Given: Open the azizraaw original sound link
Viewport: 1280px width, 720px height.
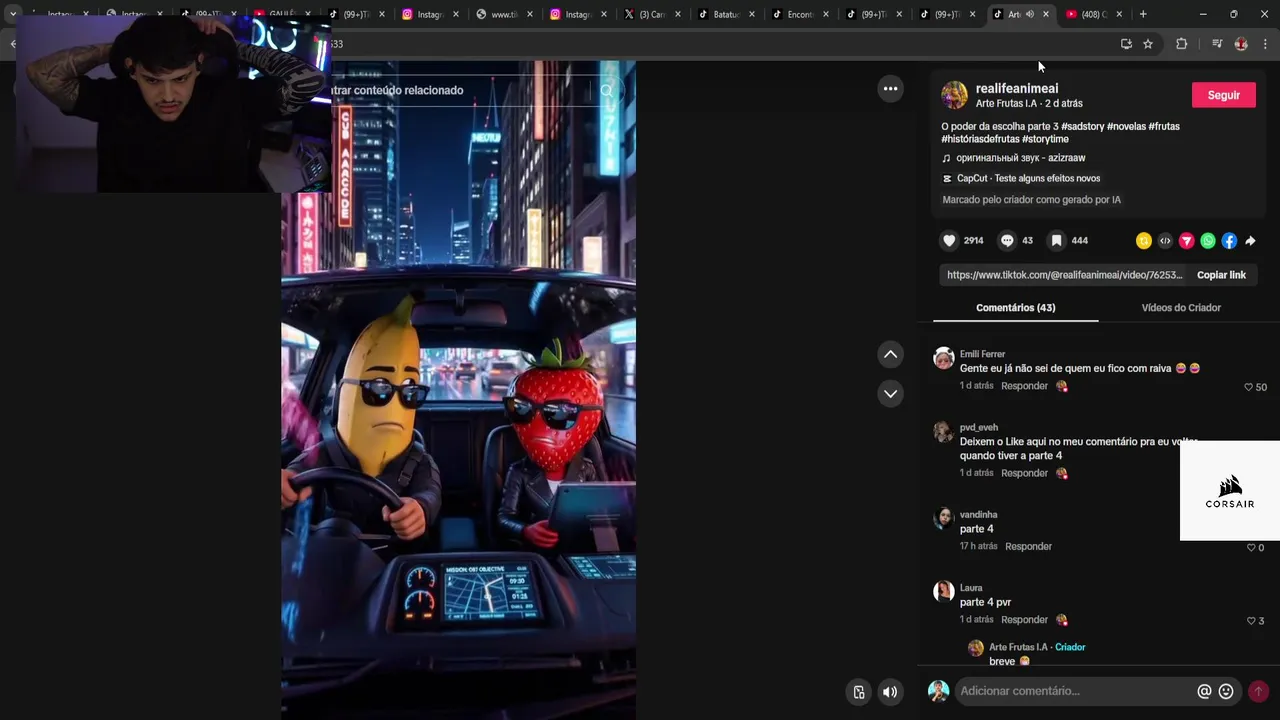Looking at the screenshot, I should pos(1020,158).
